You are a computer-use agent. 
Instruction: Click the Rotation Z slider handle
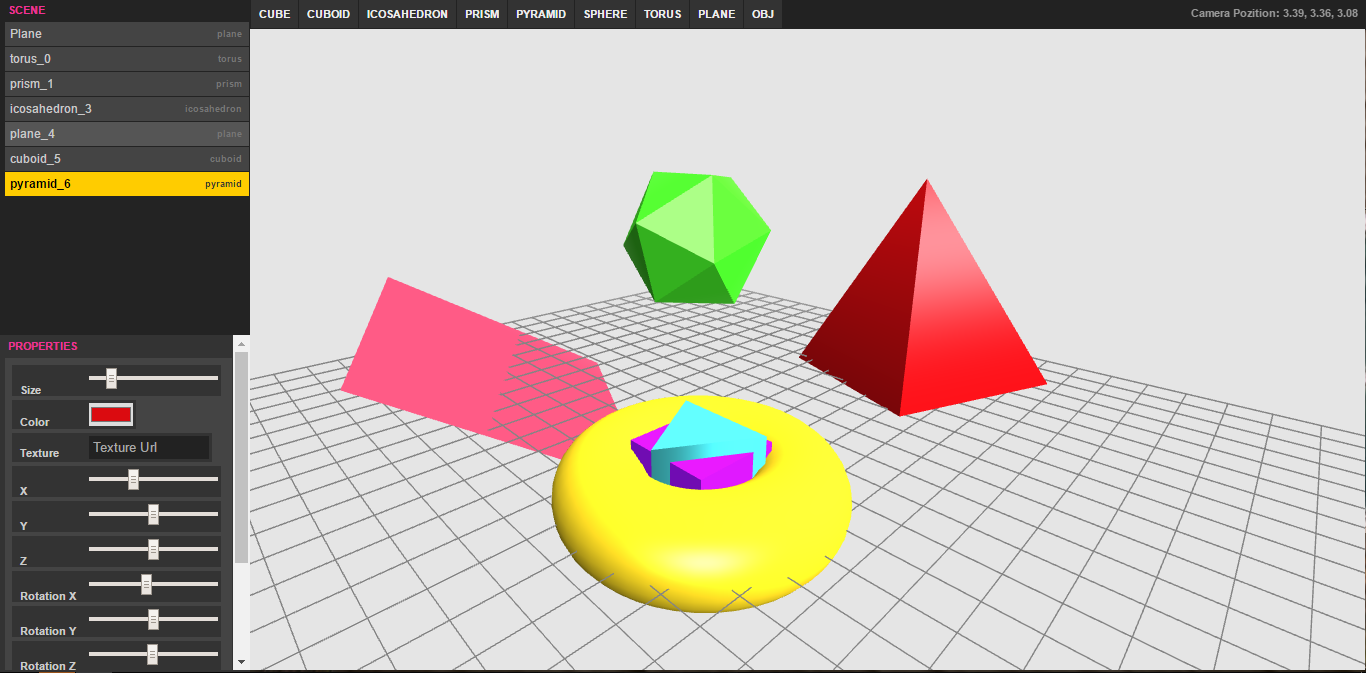point(152,654)
